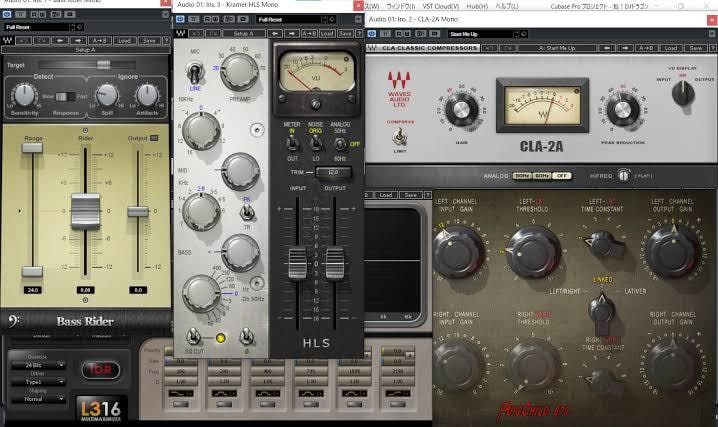Open the ウィンドウ window menu

click(401, 6)
